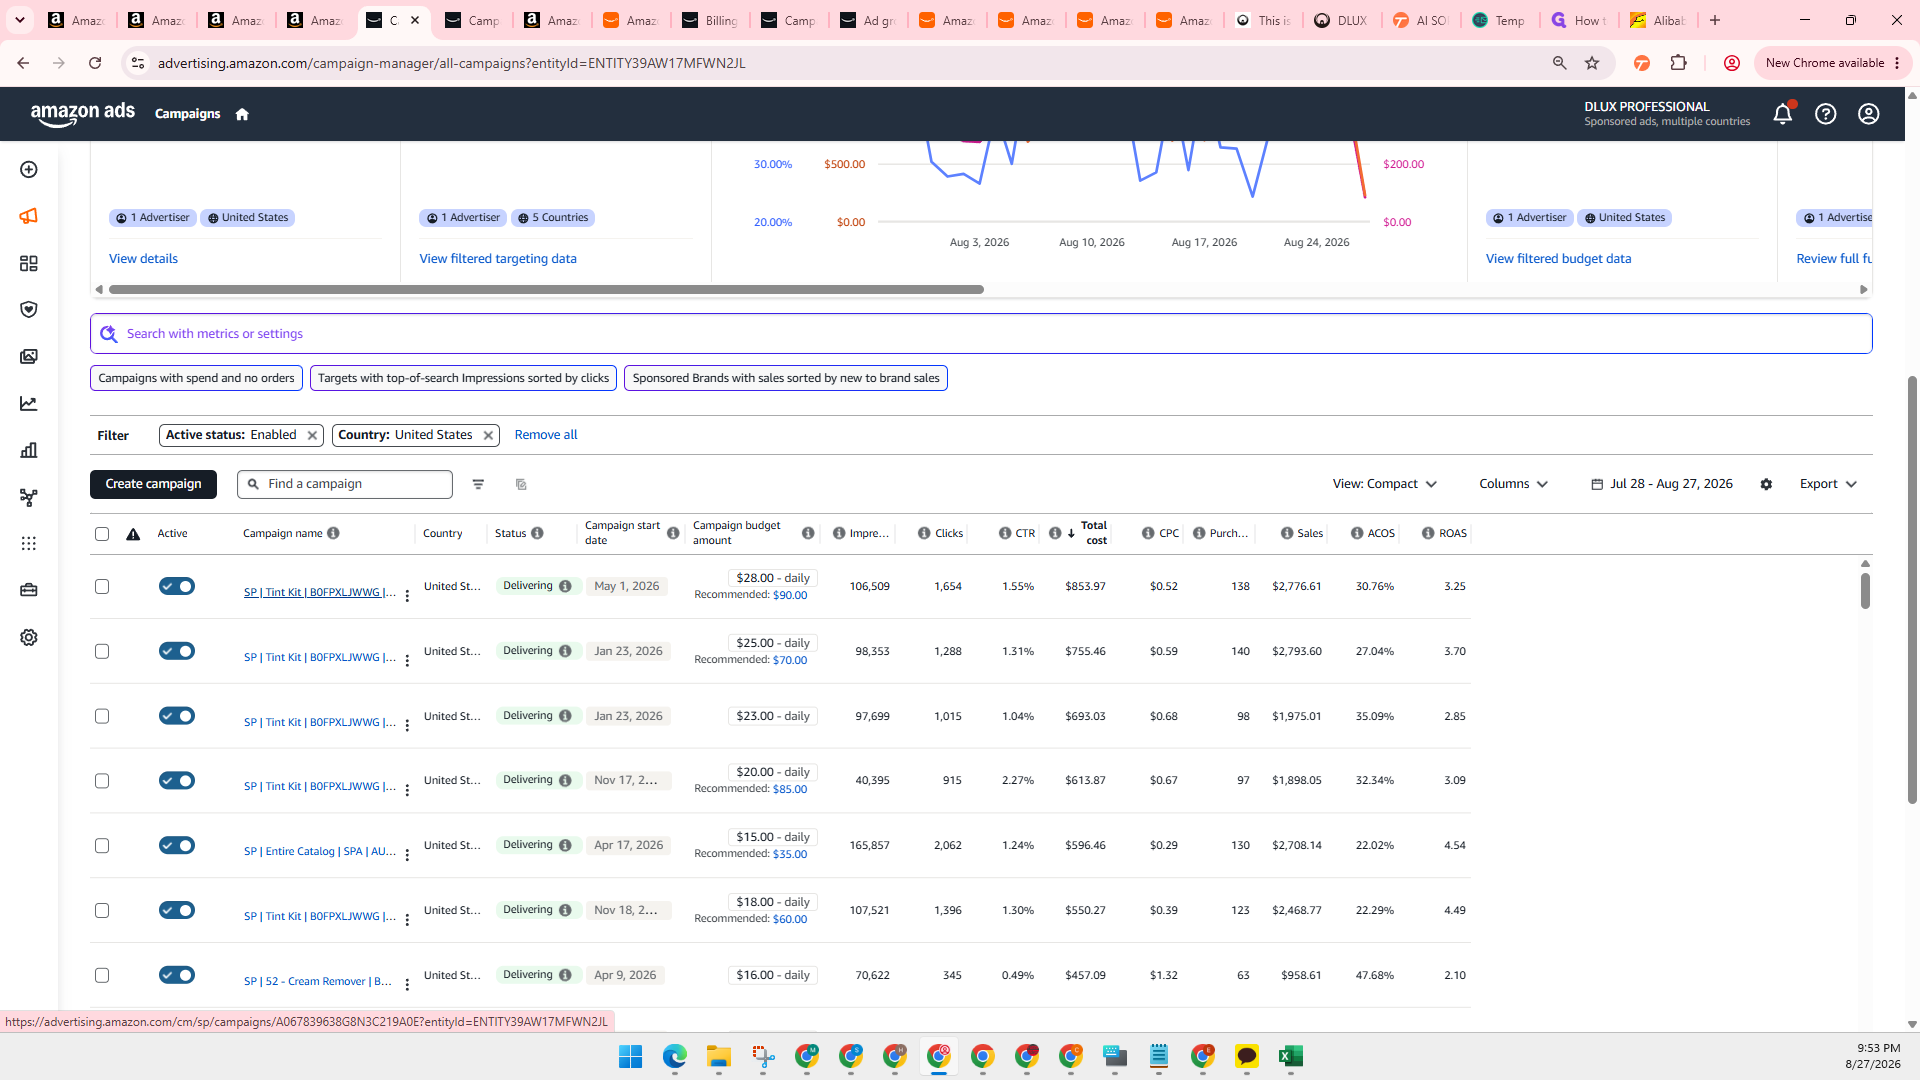Switch to the Temp browser tab
The width and height of the screenshot is (1920, 1080).
[x=1500, y=20]
